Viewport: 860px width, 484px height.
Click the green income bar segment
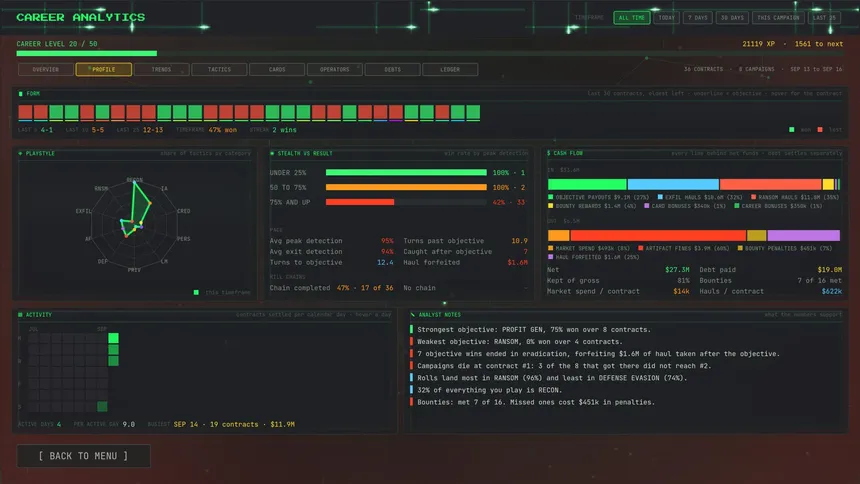[x=587, y=184]
